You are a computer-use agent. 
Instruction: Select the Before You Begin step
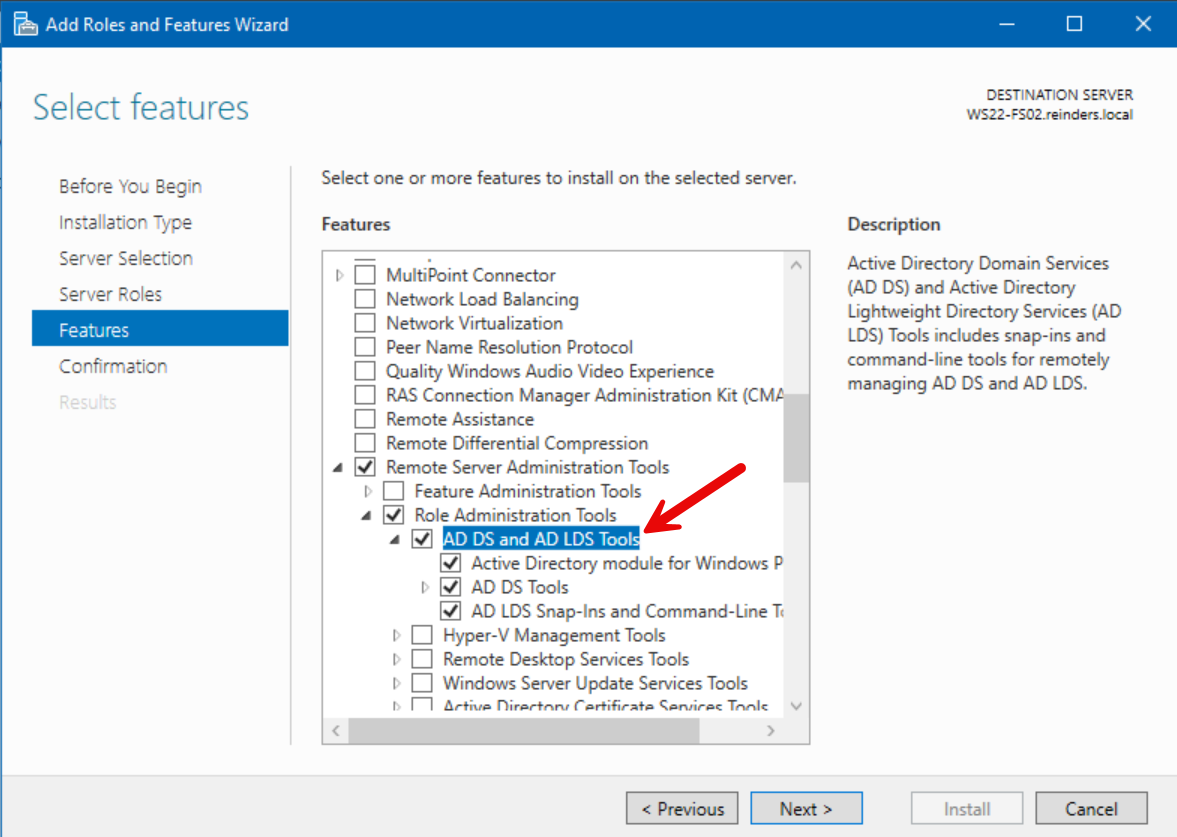[130, 186]
